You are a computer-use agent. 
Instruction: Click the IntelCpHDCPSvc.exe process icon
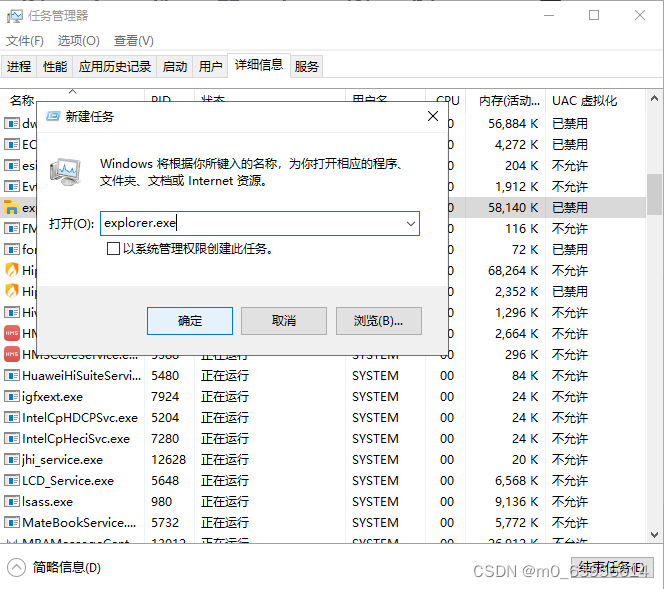coord(12,418)
